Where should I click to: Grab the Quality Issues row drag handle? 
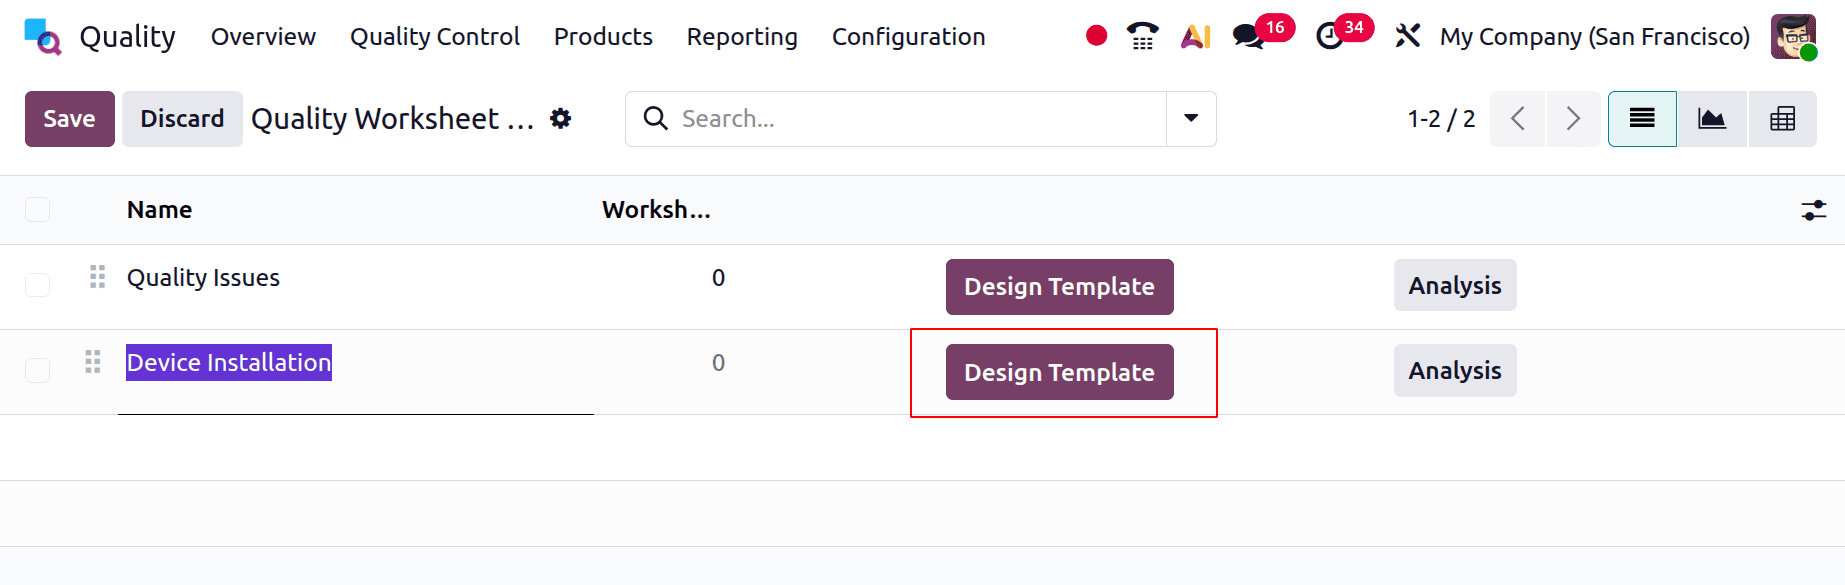(x=97, y=277)
